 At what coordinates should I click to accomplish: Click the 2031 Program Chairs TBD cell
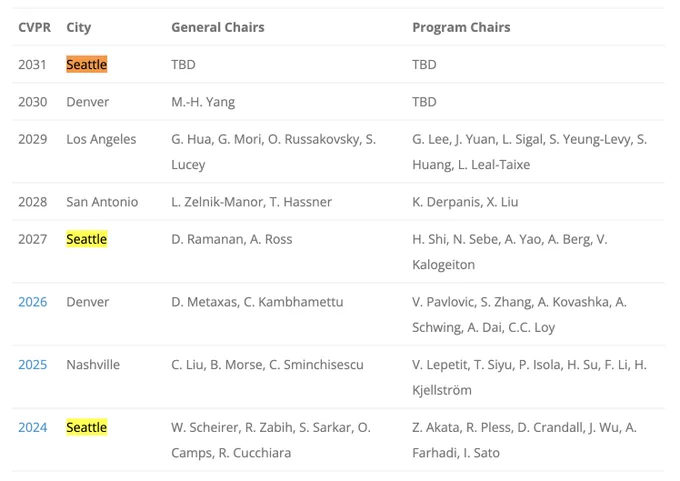(x=424, y=65)
